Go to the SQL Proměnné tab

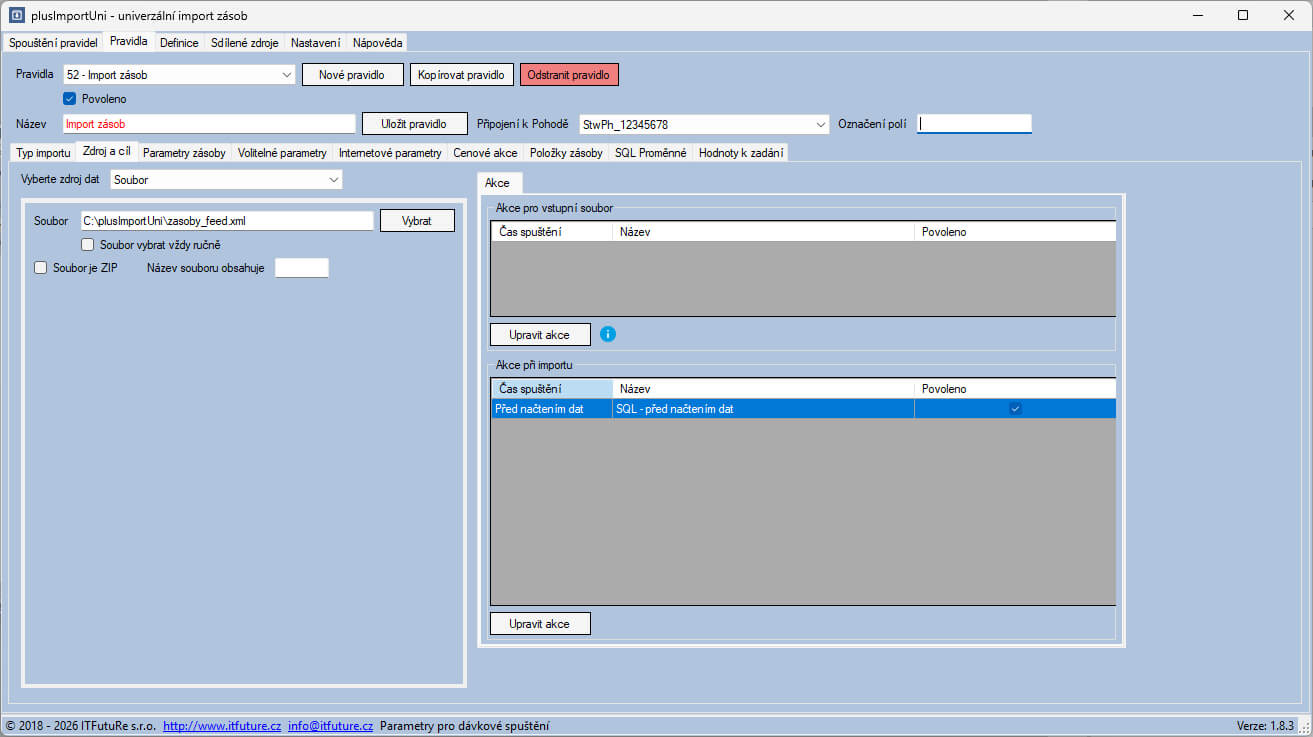(650, 153)
